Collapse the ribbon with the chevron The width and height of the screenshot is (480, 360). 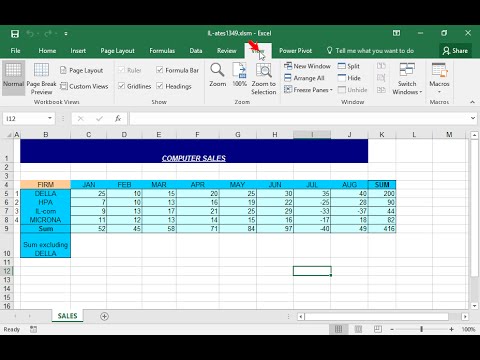472,102
